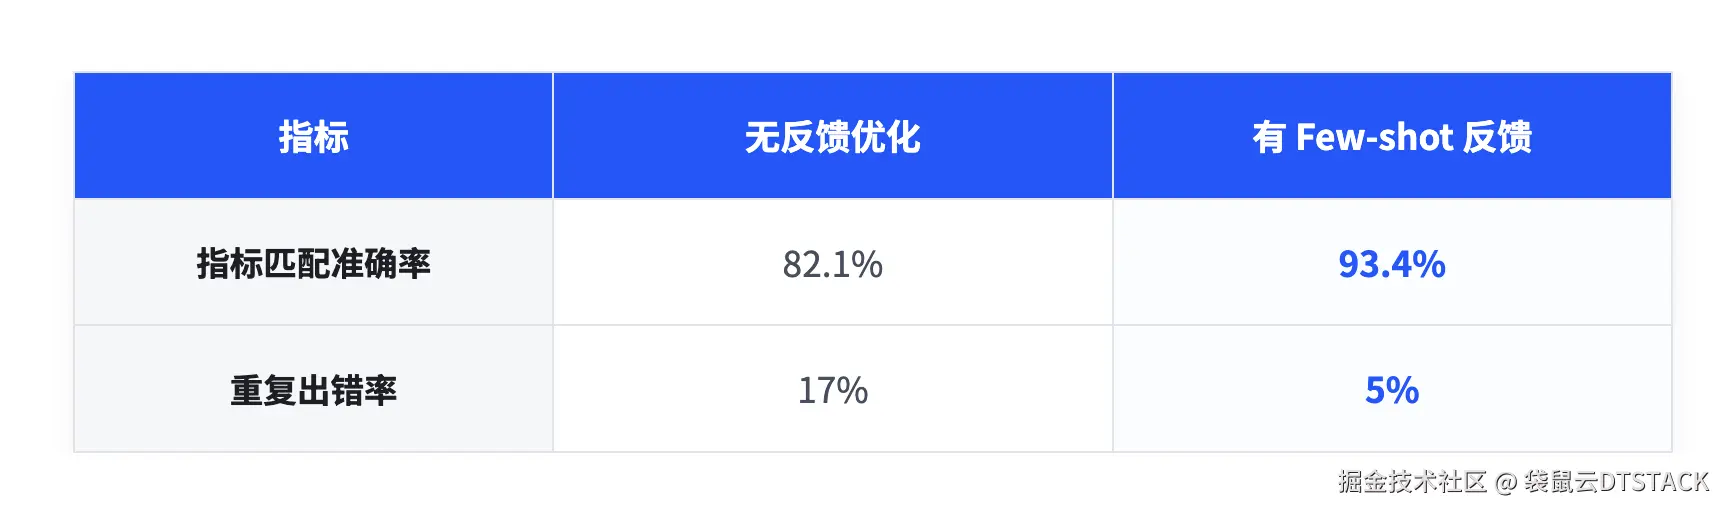Click divider between "指标" and "无反馈优化" headers

(x=553, y=137)
